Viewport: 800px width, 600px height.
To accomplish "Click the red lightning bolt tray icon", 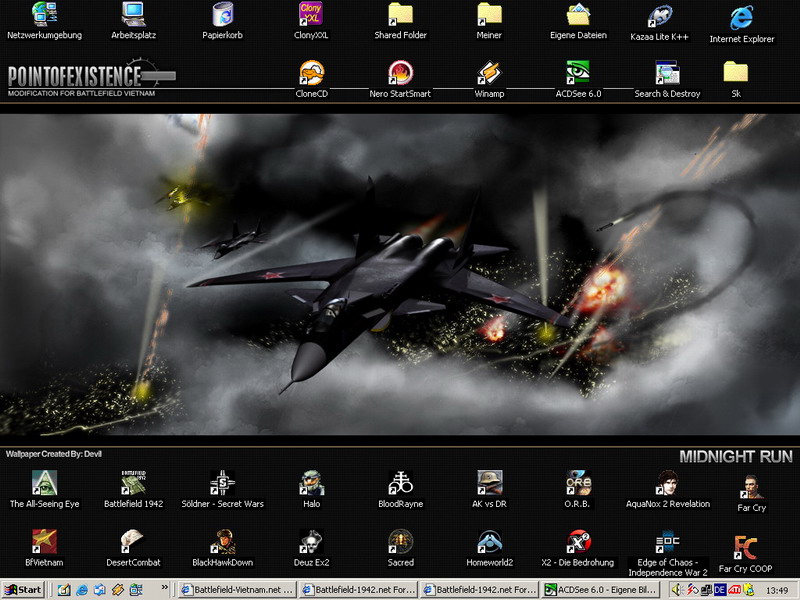I will click(692, 590).
